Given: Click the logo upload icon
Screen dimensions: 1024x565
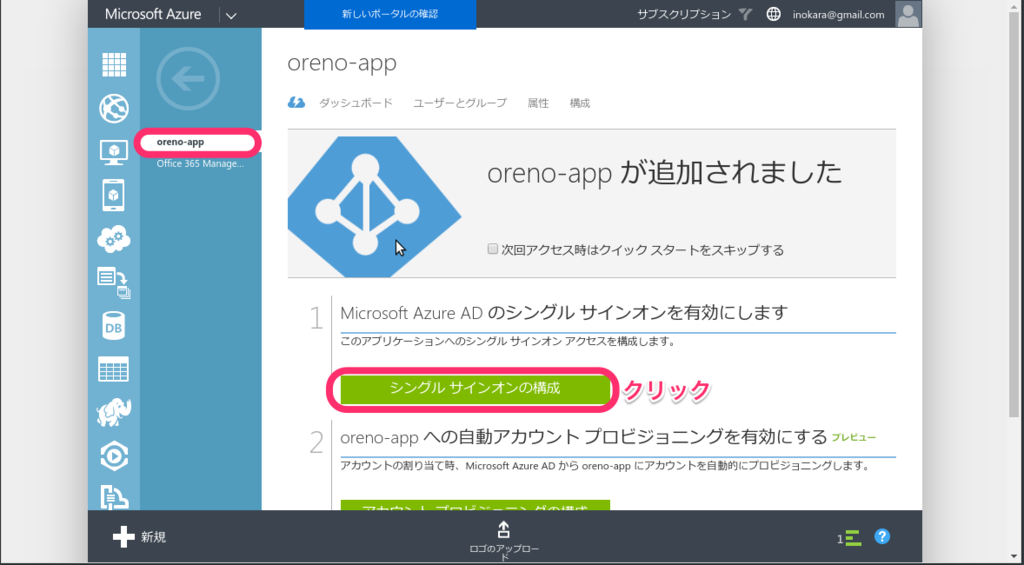Looking at the screenshot, I should coord(504,528).
